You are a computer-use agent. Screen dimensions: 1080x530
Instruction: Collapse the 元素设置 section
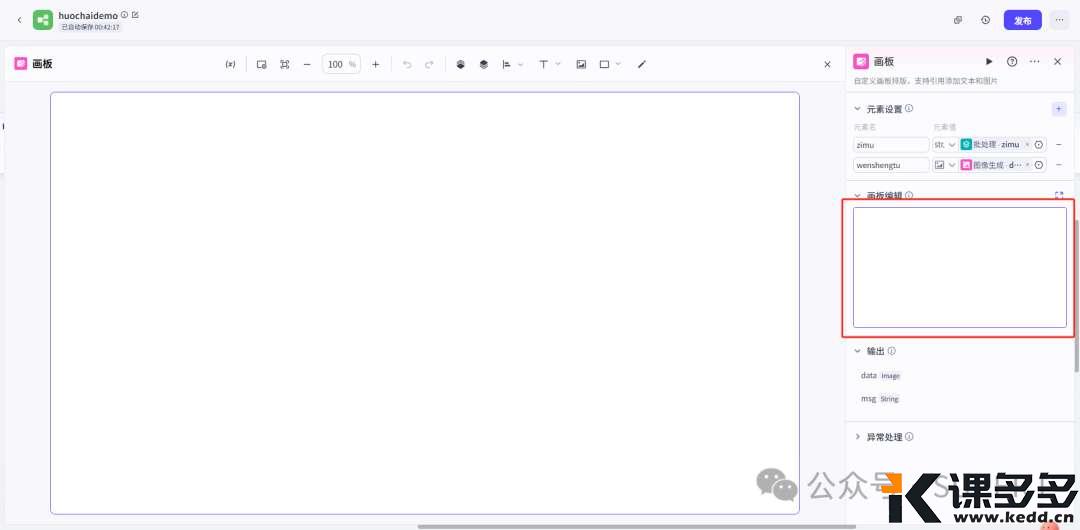tap(857, 109)
